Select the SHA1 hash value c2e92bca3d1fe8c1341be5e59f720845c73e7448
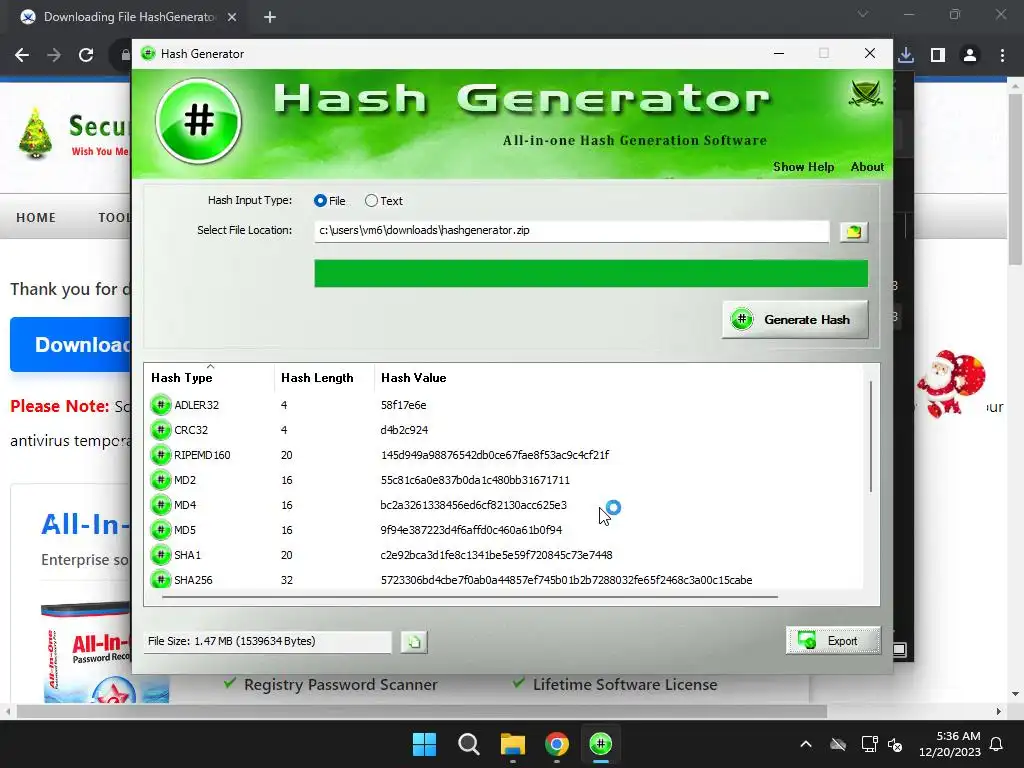Image resolution: width=1024 pixels, height=768 pixels. point(496,554)
